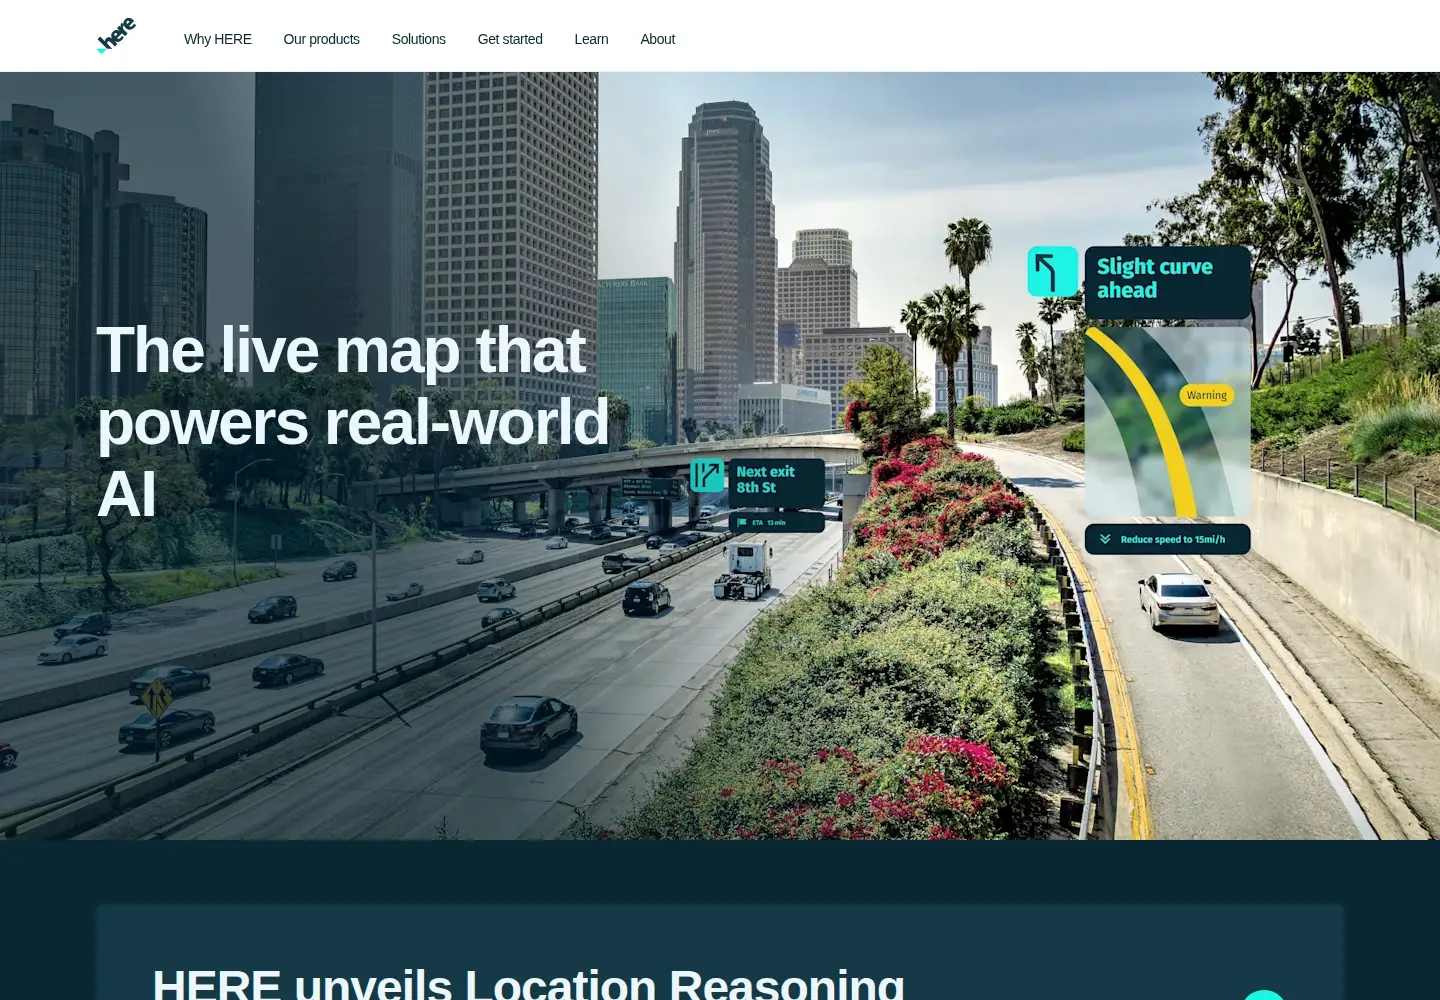Open the Get started menu
Screen dimensions: 1440x1000
(x=510, y=39)
